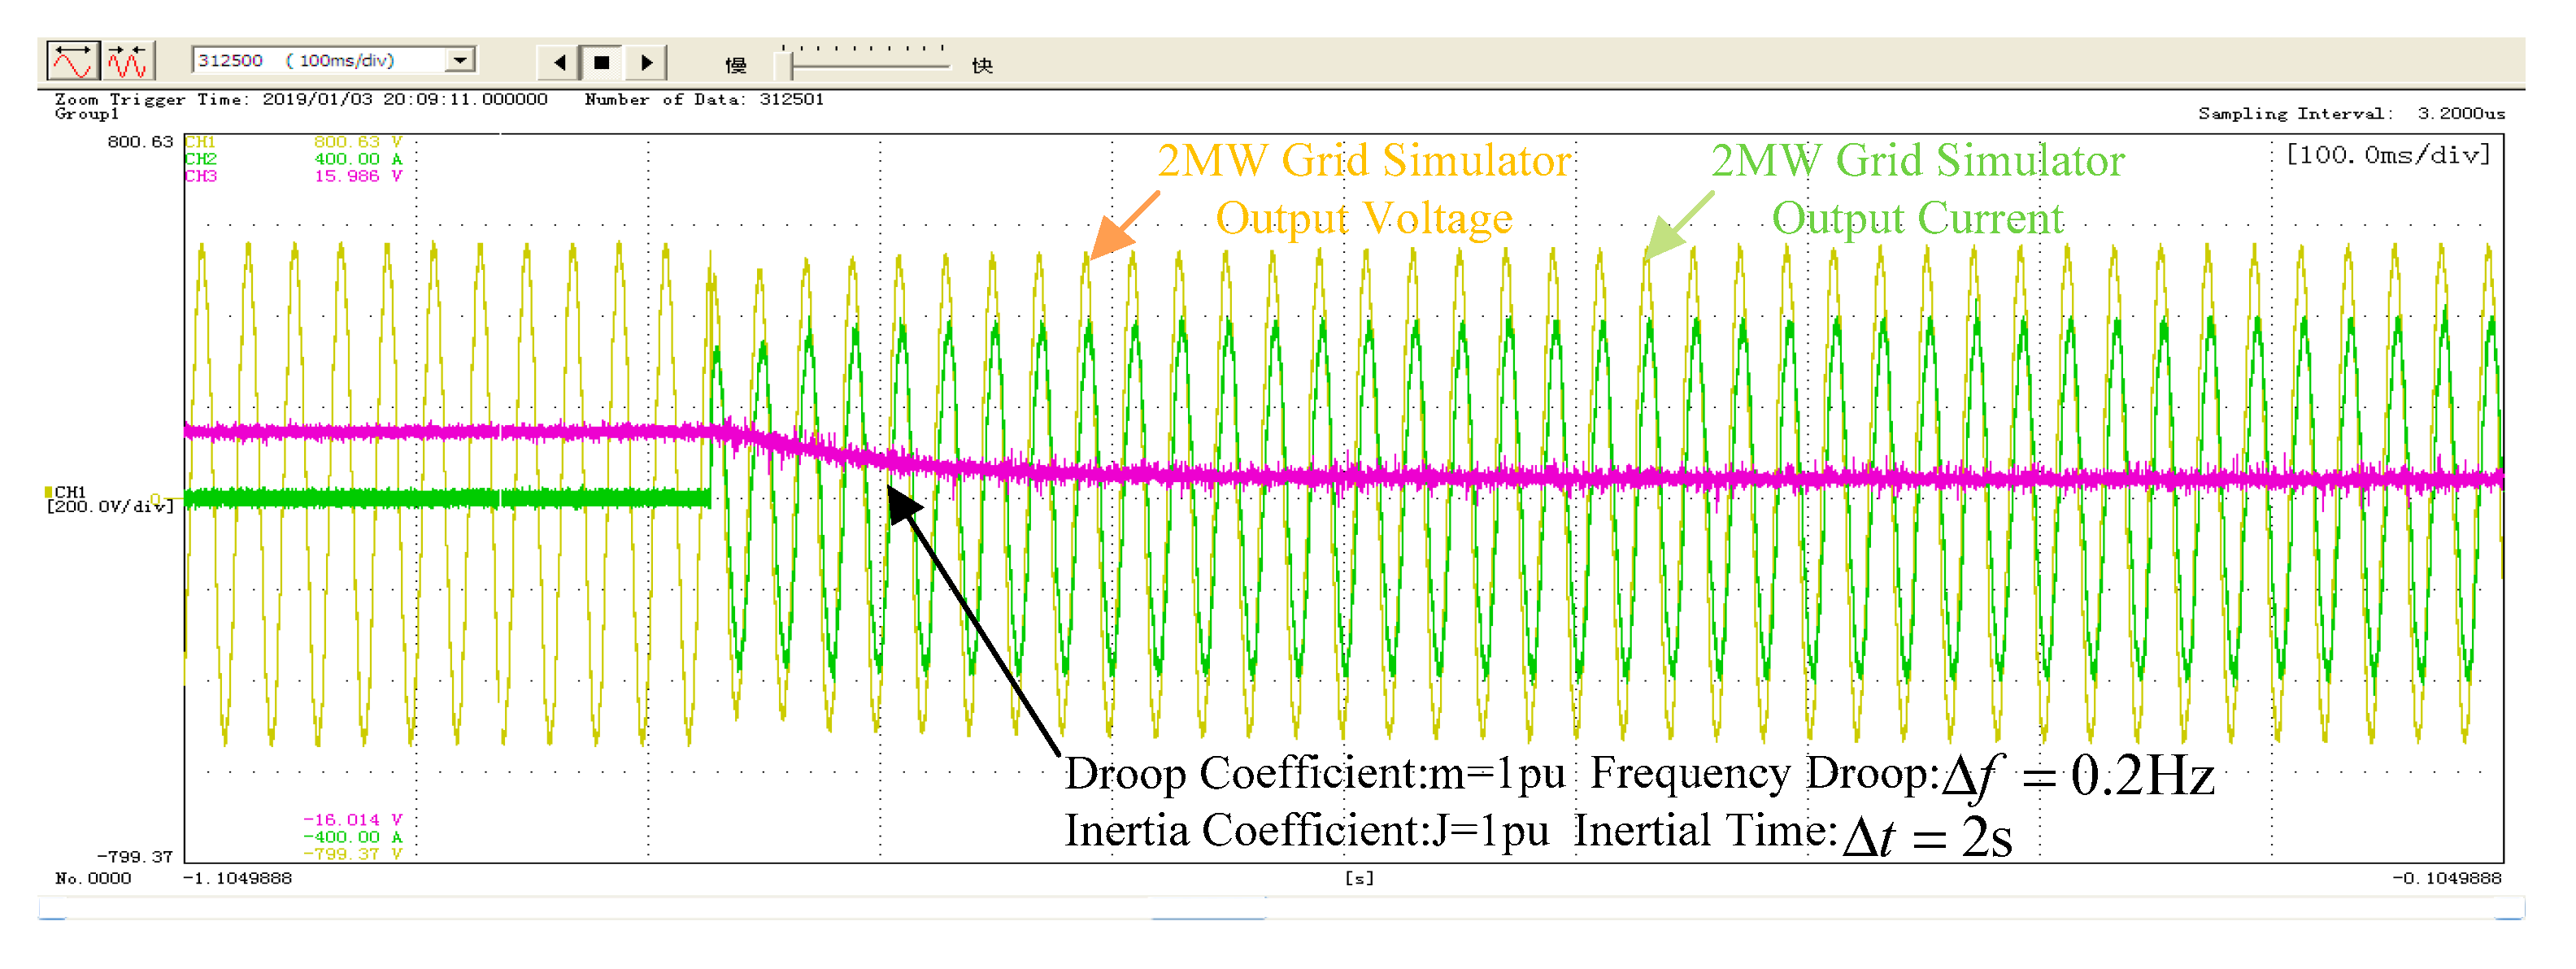2576x969 pixels.
Task: Click the compress time axis waveform icon
Action: click(128, 62)
